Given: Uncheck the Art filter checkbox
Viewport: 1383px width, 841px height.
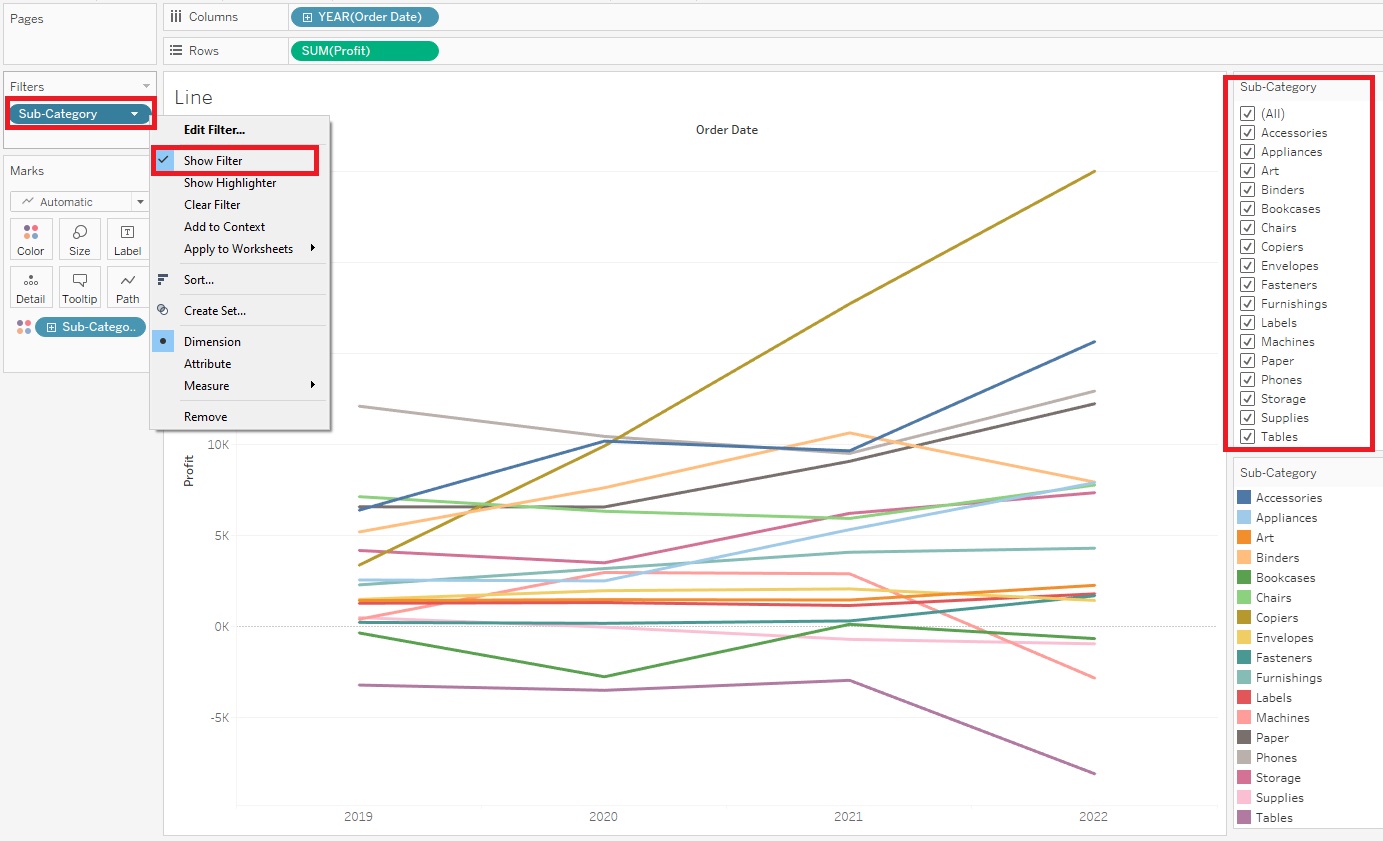Looking at the screenshot, I should pyautogui.click(x=1247, y=171).
